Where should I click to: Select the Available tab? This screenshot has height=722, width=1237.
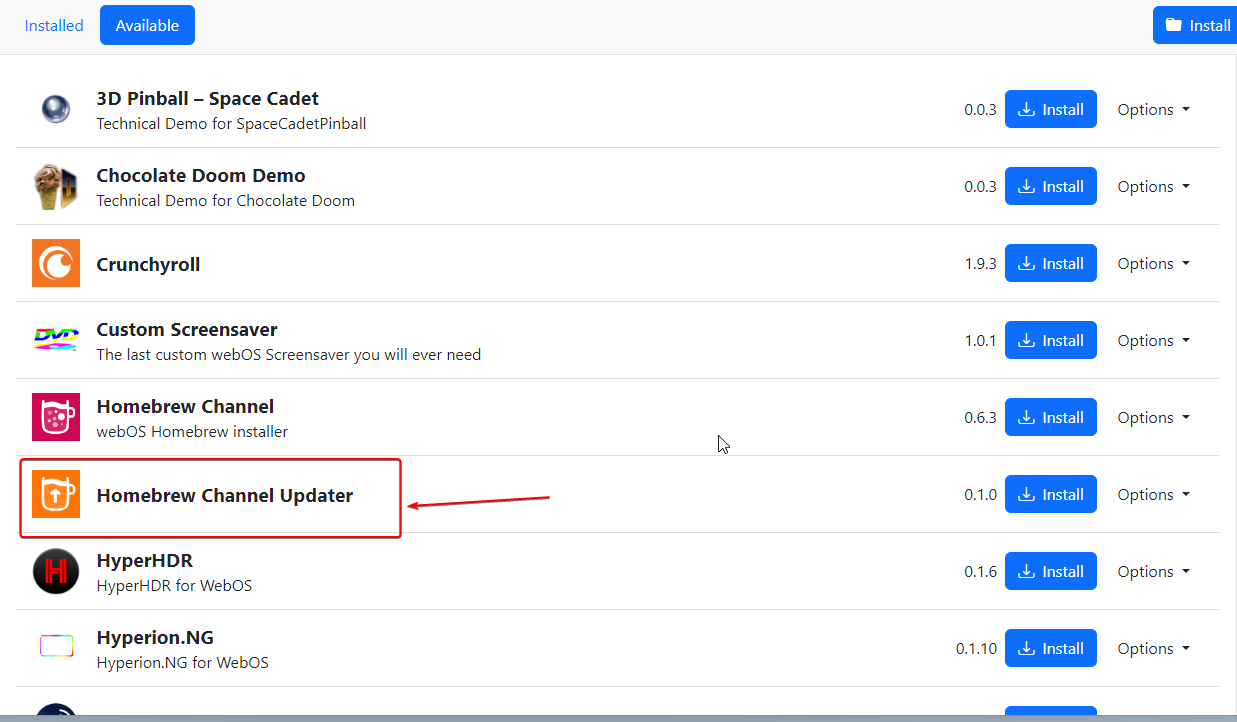(x=147, y=26)
